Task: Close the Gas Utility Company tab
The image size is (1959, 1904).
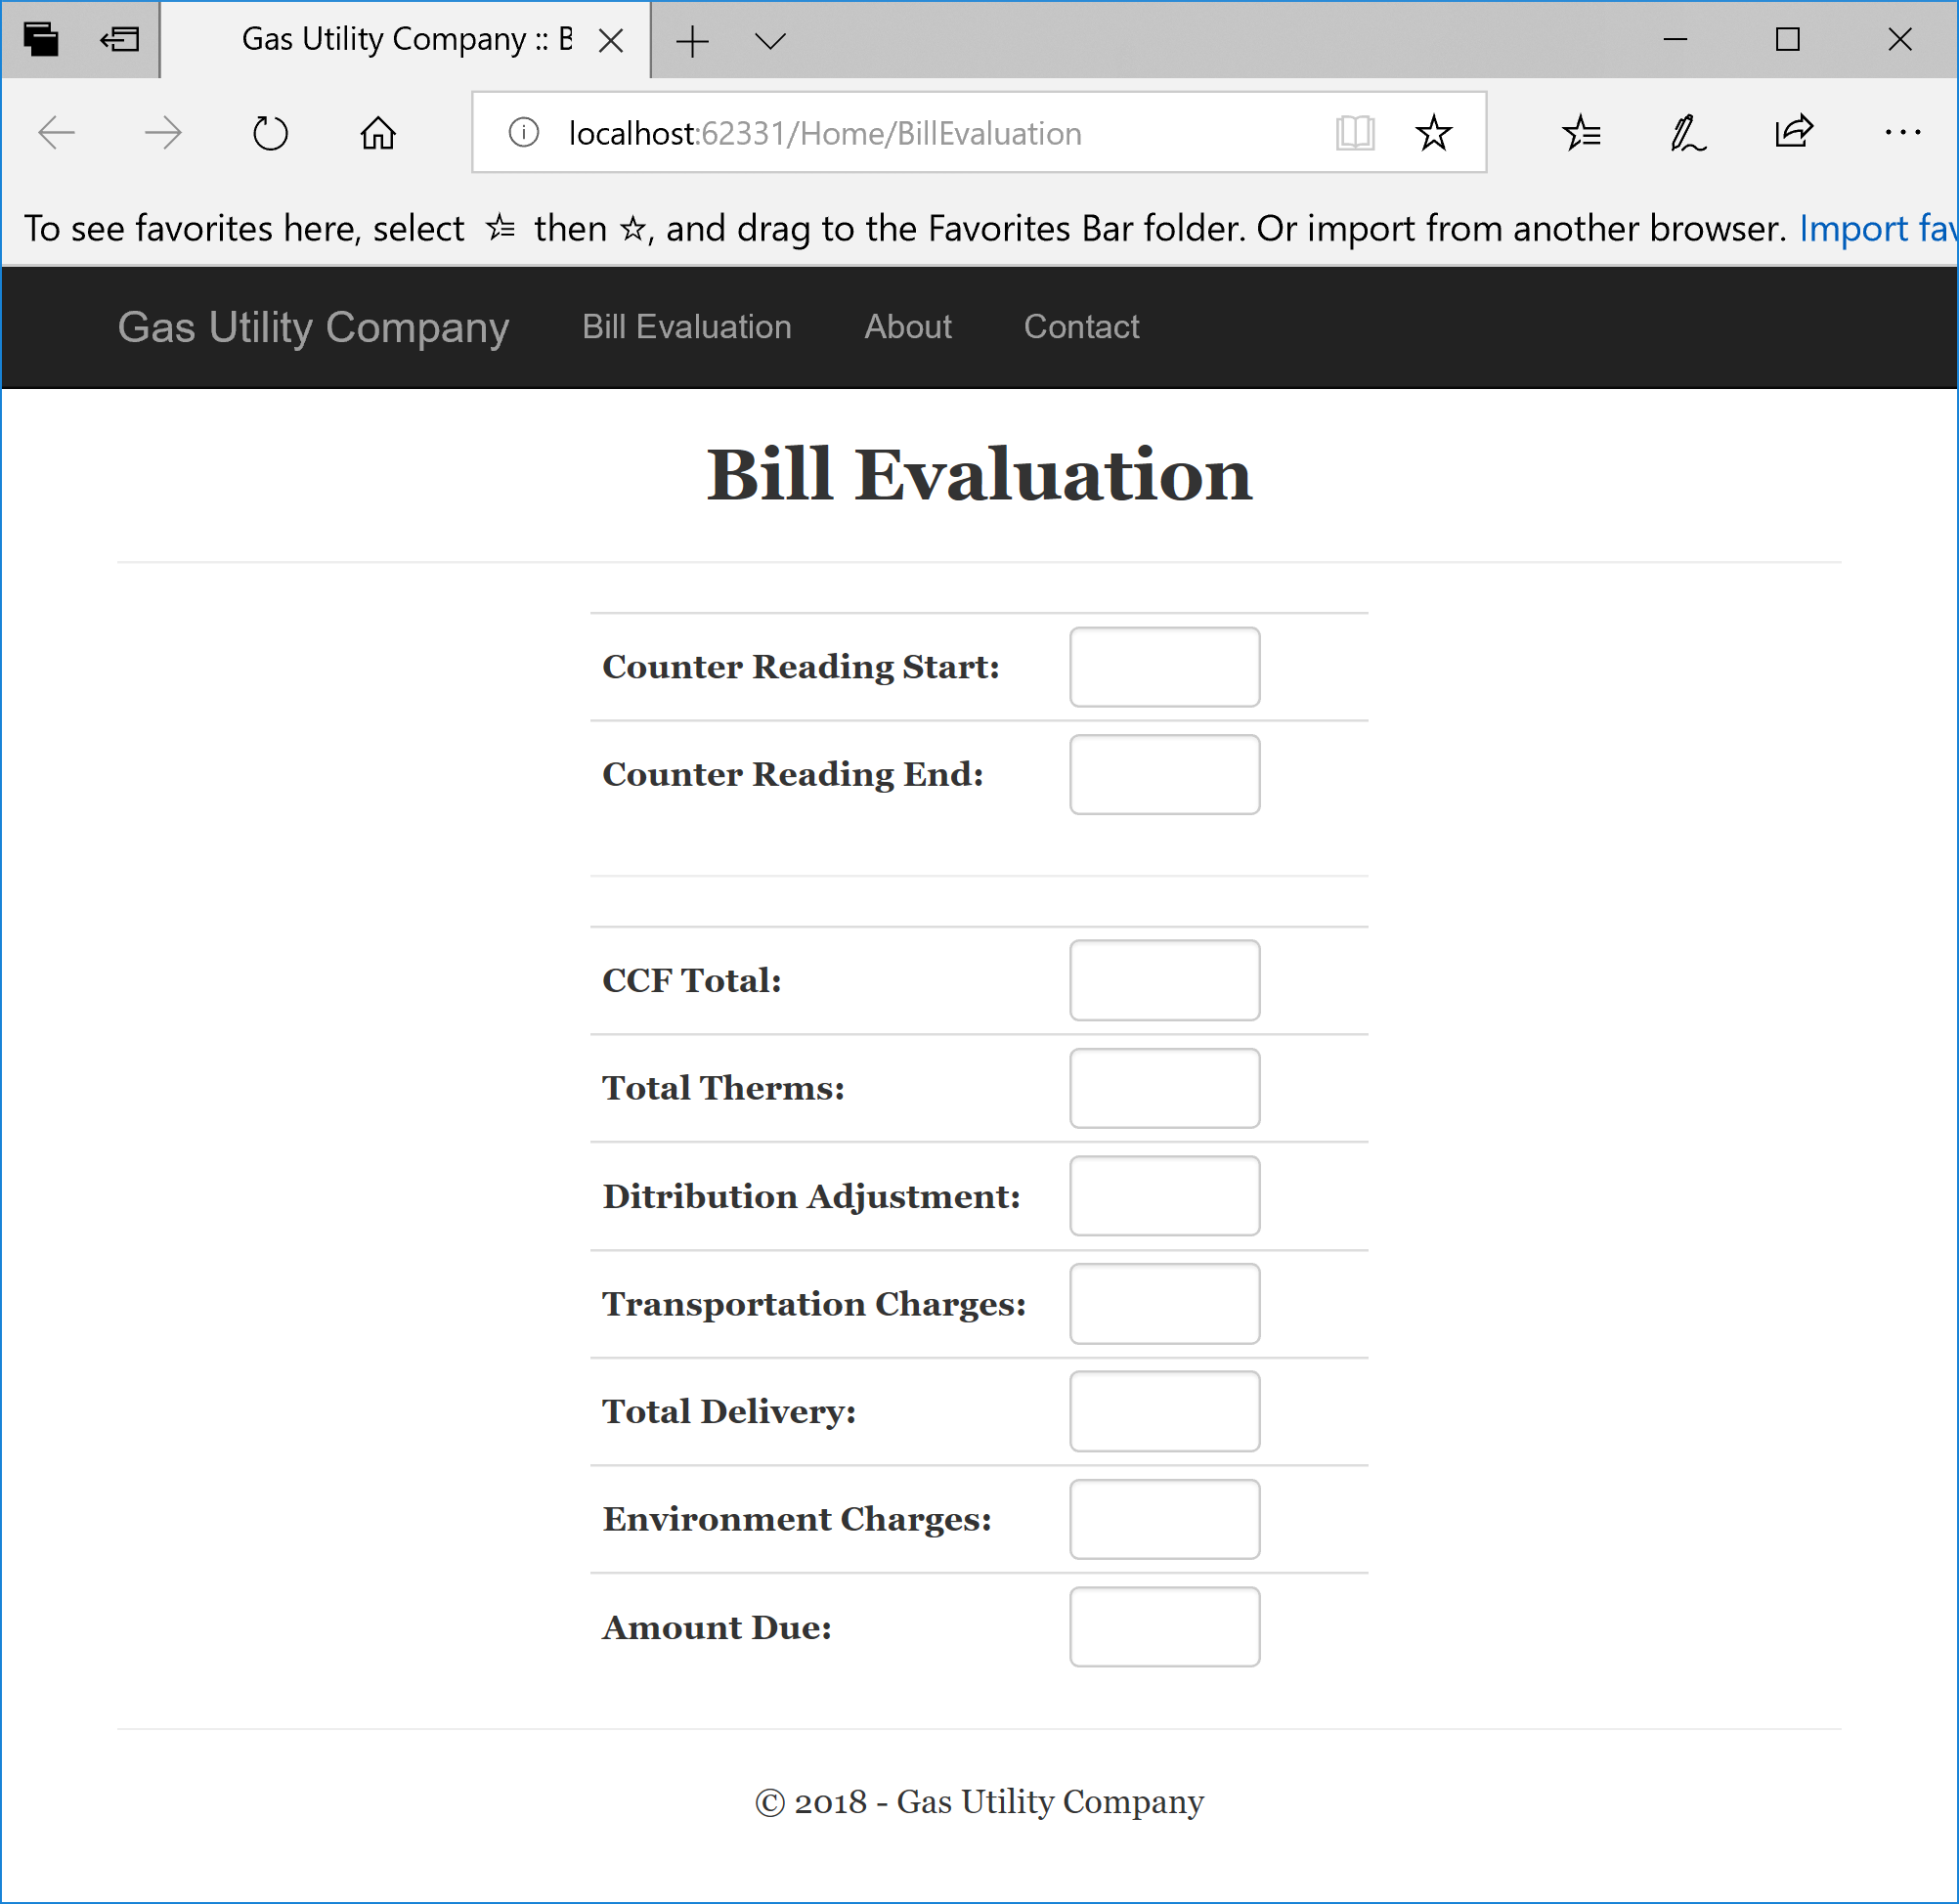Action: coord(611,41)
